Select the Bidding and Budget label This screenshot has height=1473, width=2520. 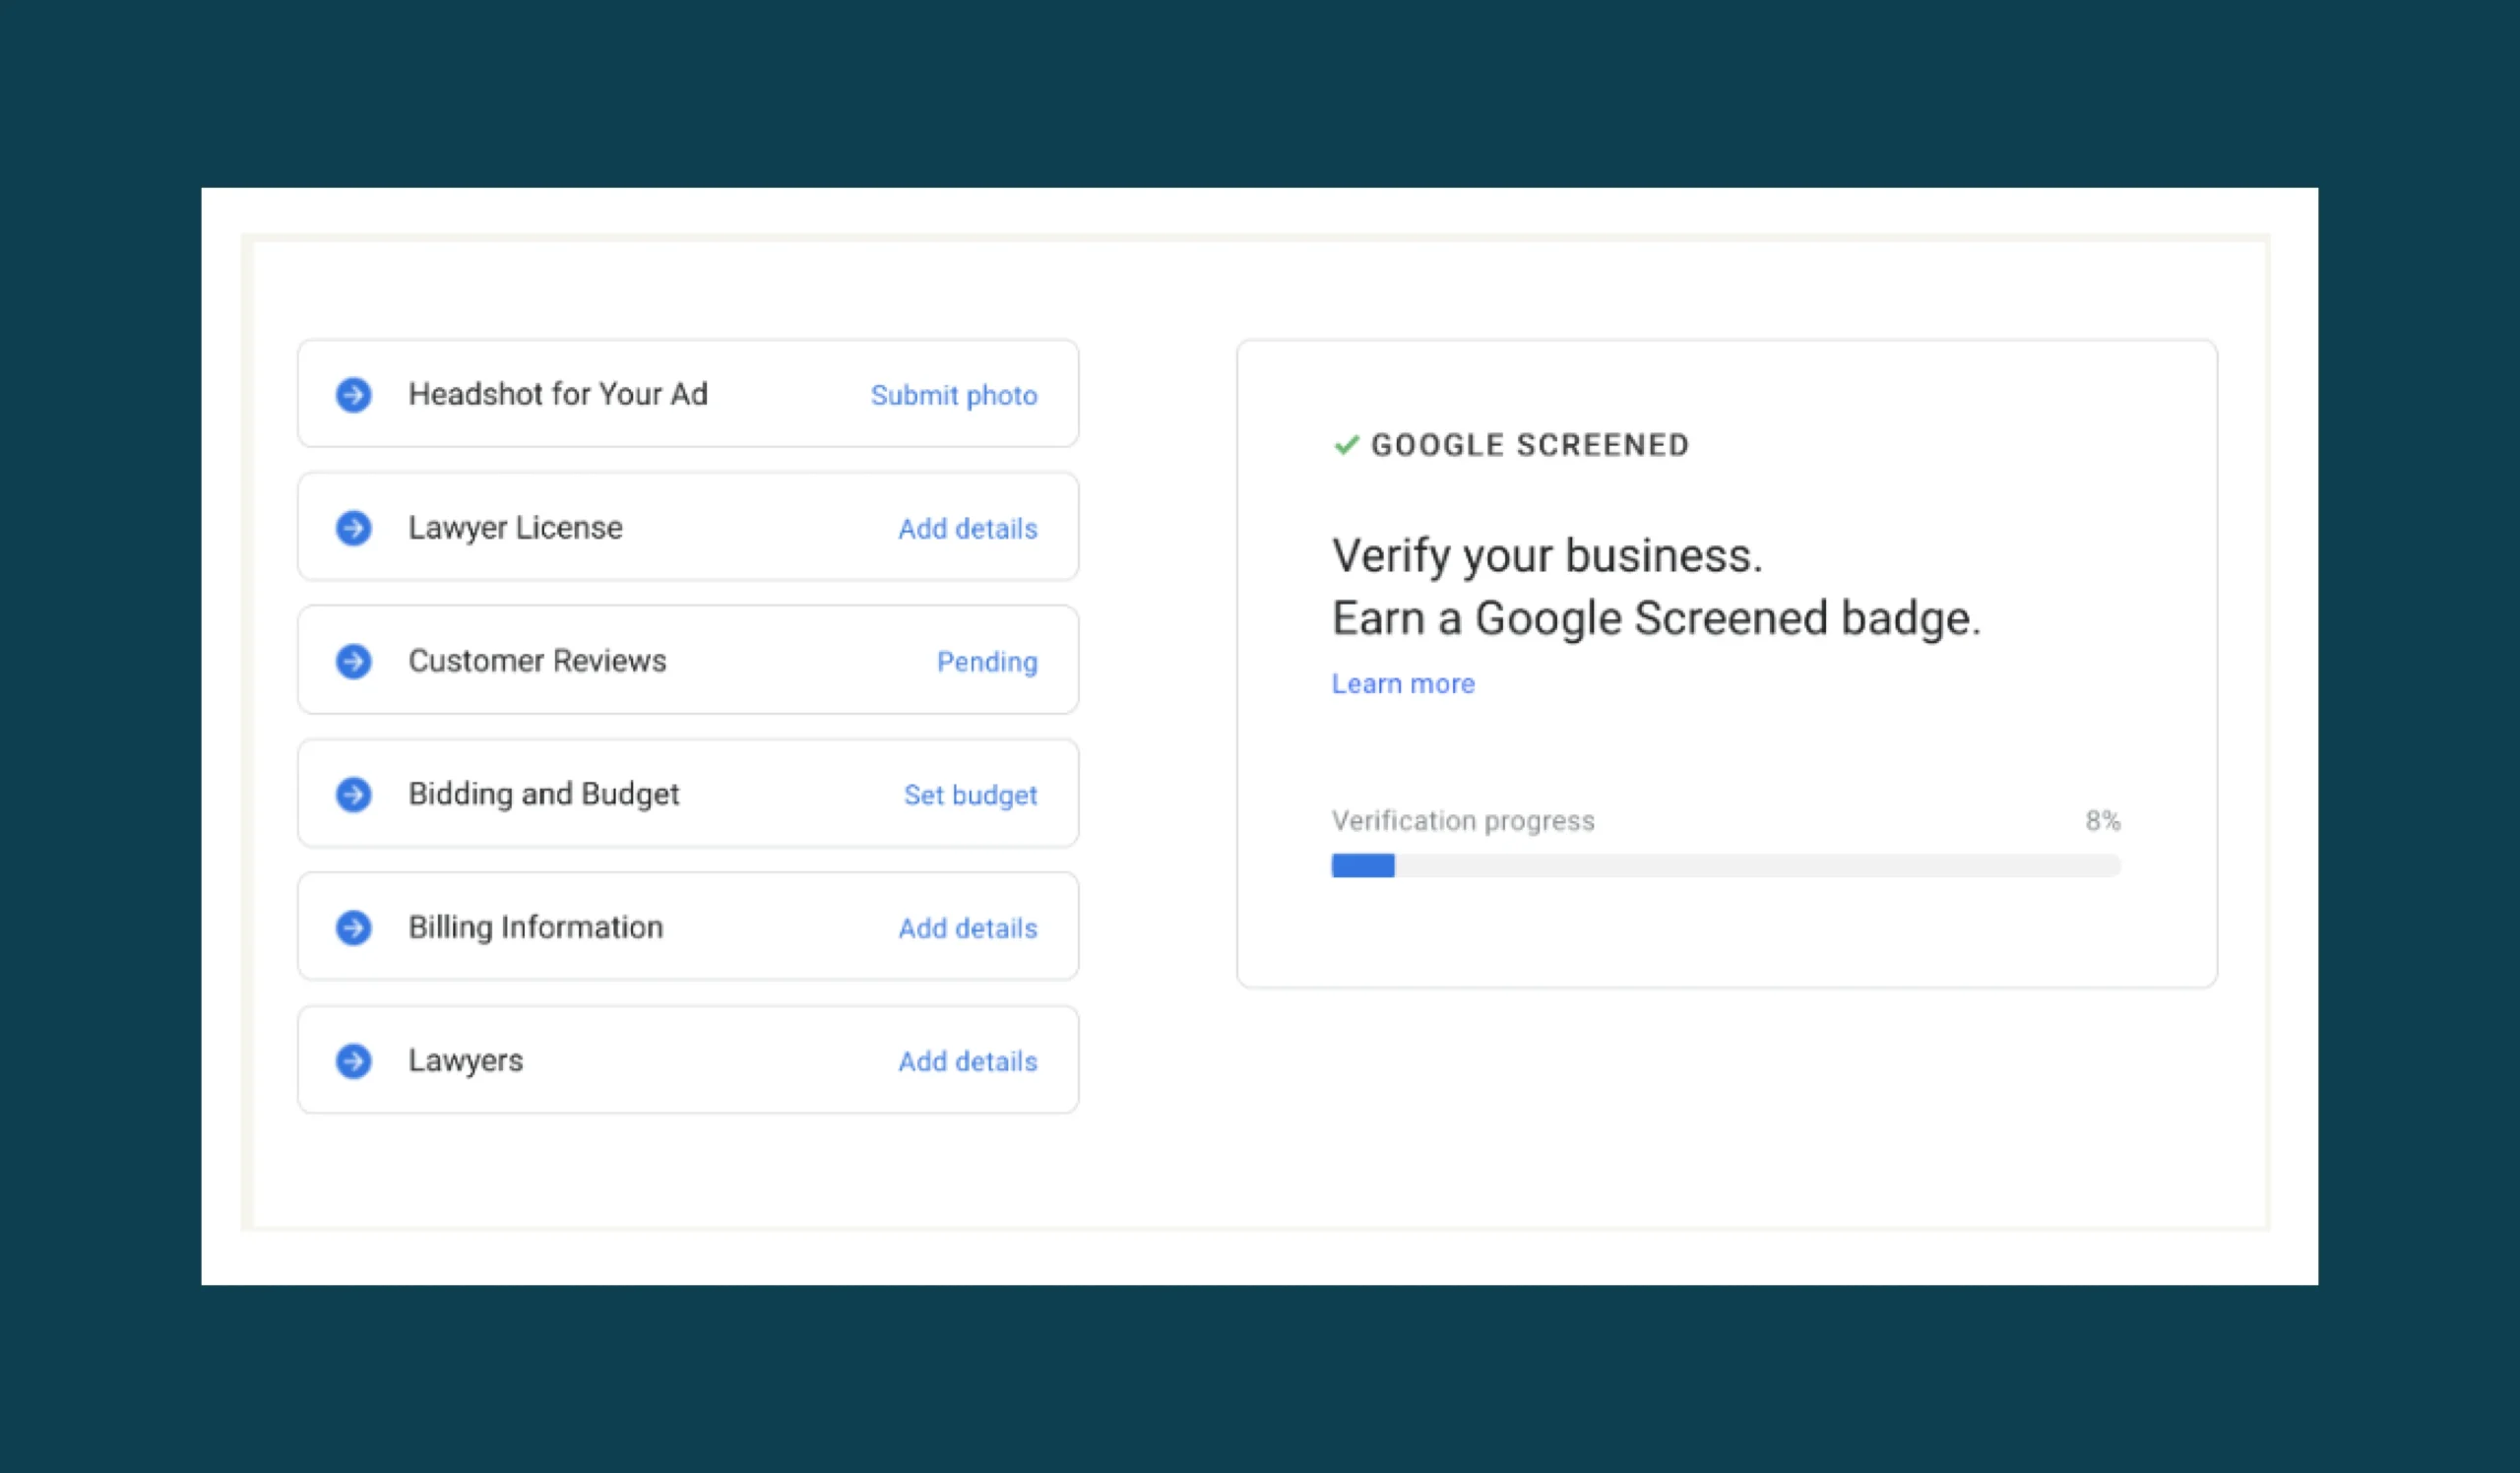pyautogui.click(x=544, y=794)
